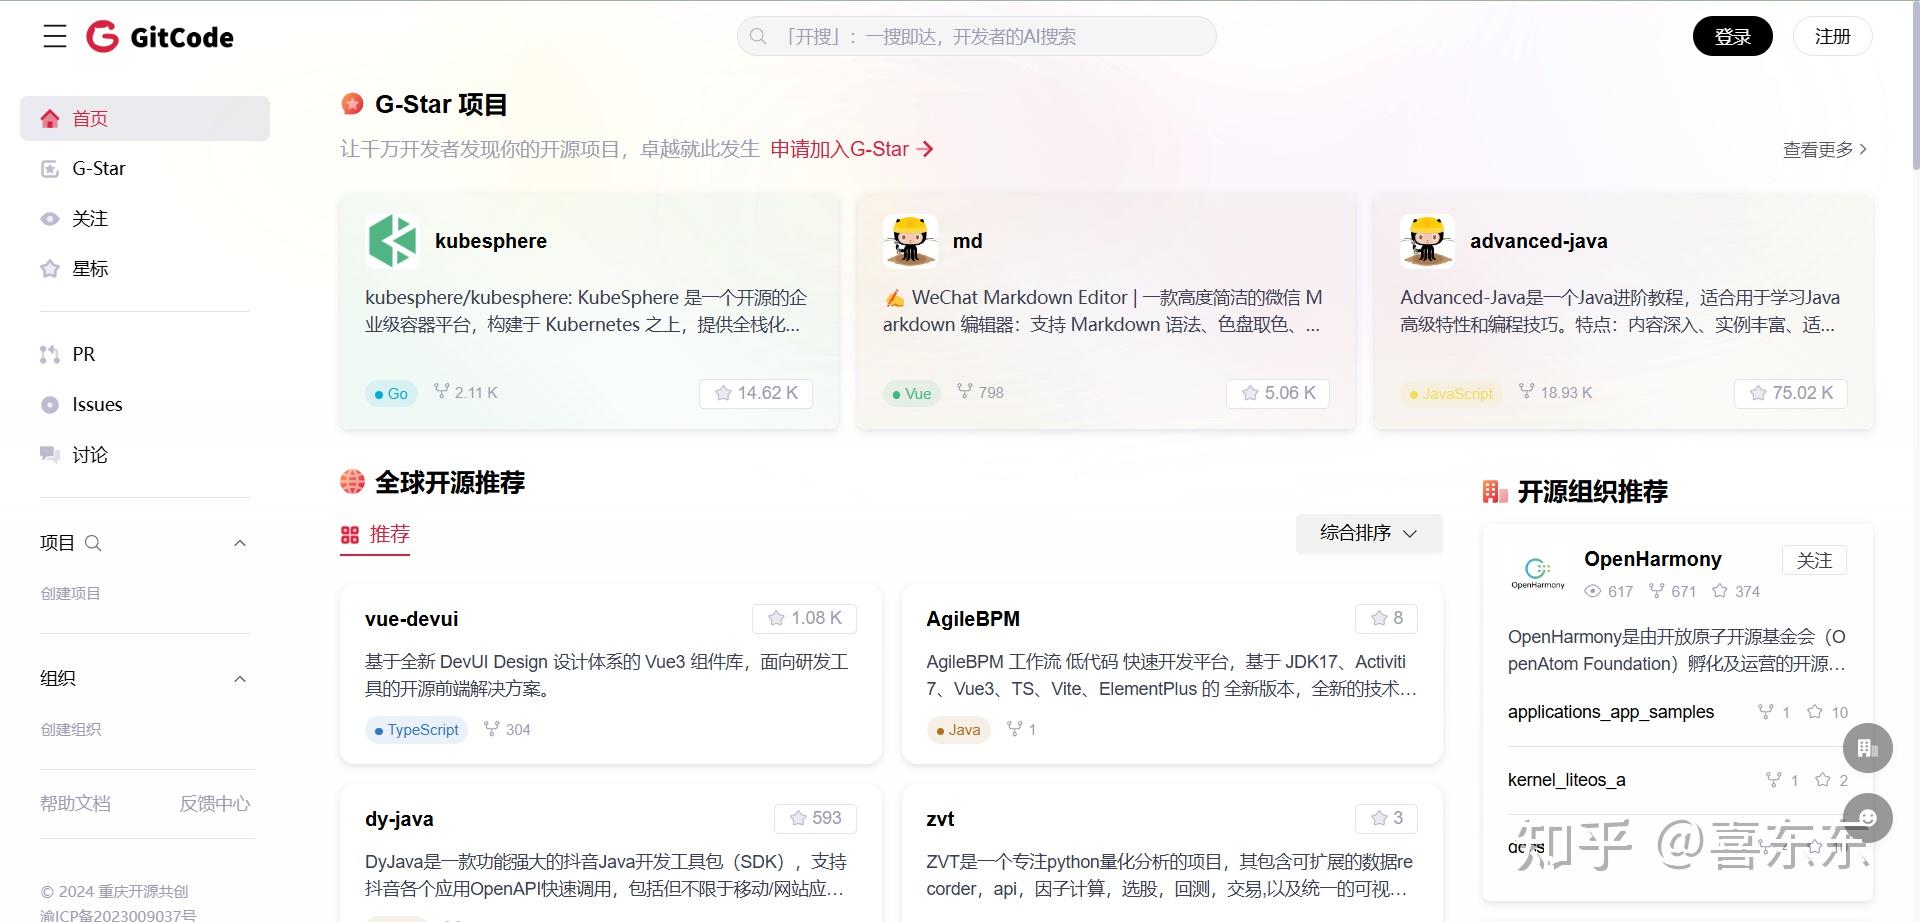
Task: Click the globe icon by 全球开源推荐
Action: [352, 482]
